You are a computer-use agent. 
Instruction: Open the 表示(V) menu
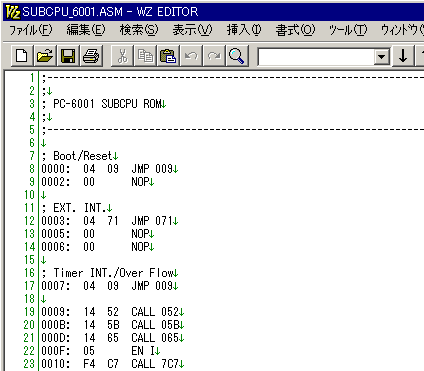pos(192,30)
